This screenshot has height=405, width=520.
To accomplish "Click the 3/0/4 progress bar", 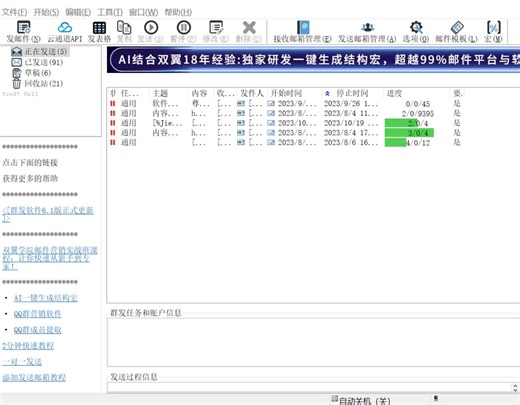I will [409, 133].
